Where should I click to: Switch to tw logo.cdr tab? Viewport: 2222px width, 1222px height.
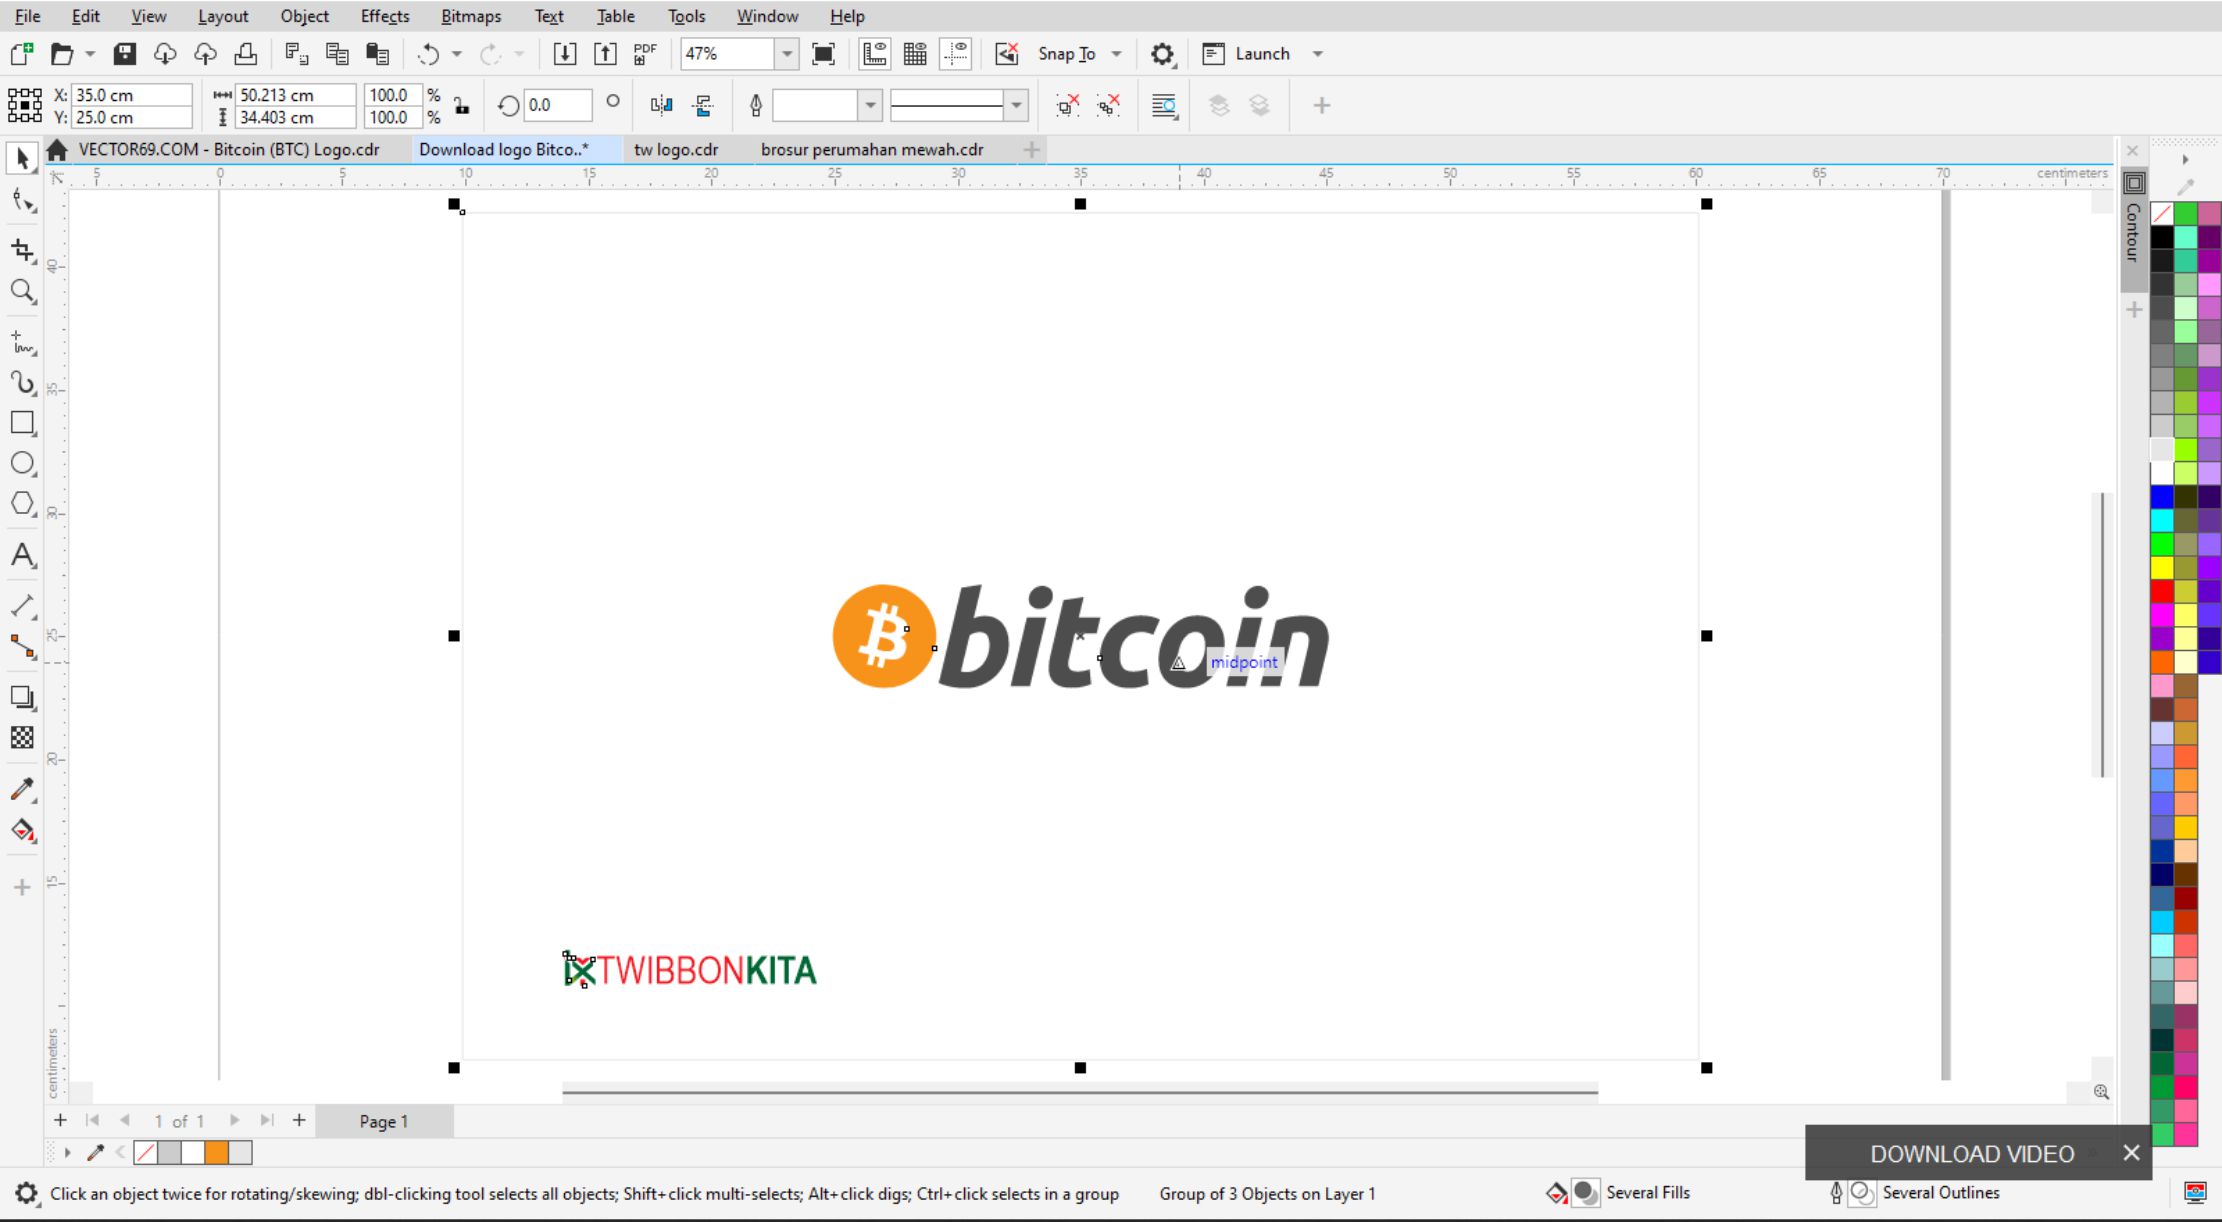(676, 149)
